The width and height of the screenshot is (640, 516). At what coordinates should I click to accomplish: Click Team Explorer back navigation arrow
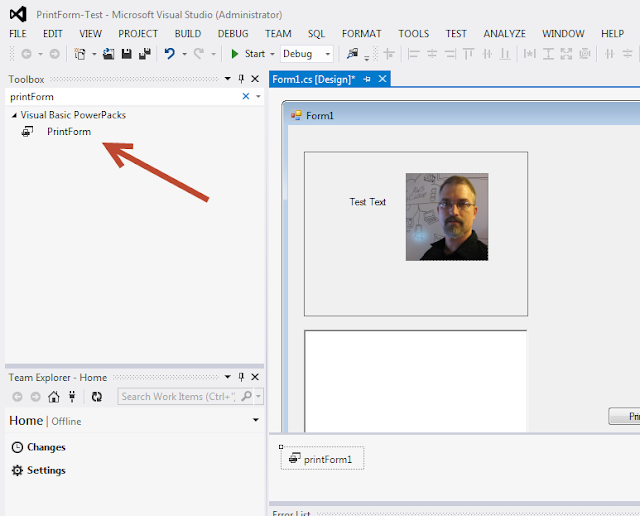[17, 396]
